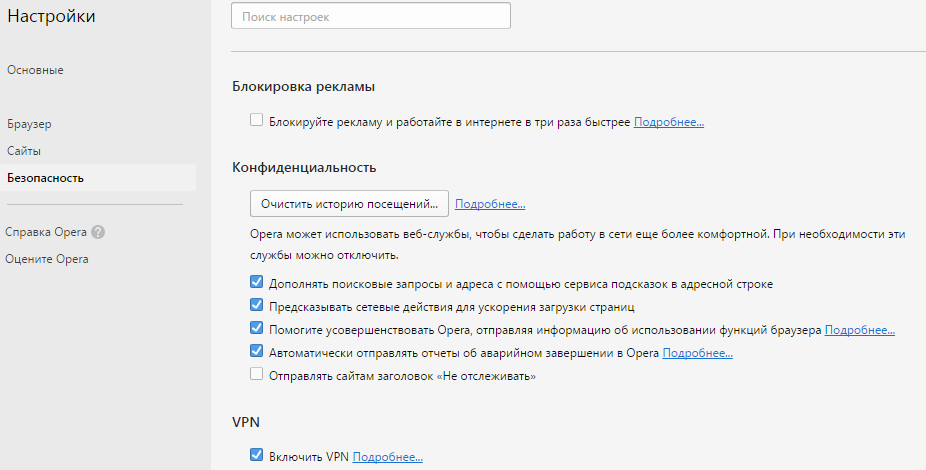Uncheck Дополнять поисковые запросы и адреса option
This screenshot has width=926, height=470.
tap(256, 282)
